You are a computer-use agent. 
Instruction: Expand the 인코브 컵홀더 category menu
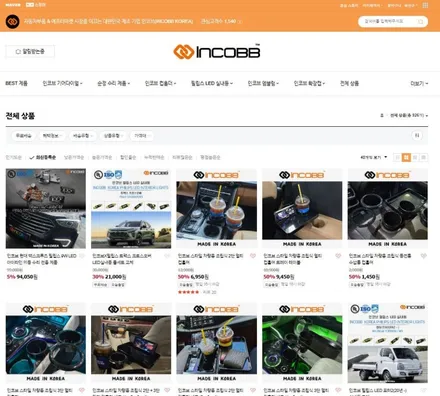pyautogui.click(x=160, y=83)
